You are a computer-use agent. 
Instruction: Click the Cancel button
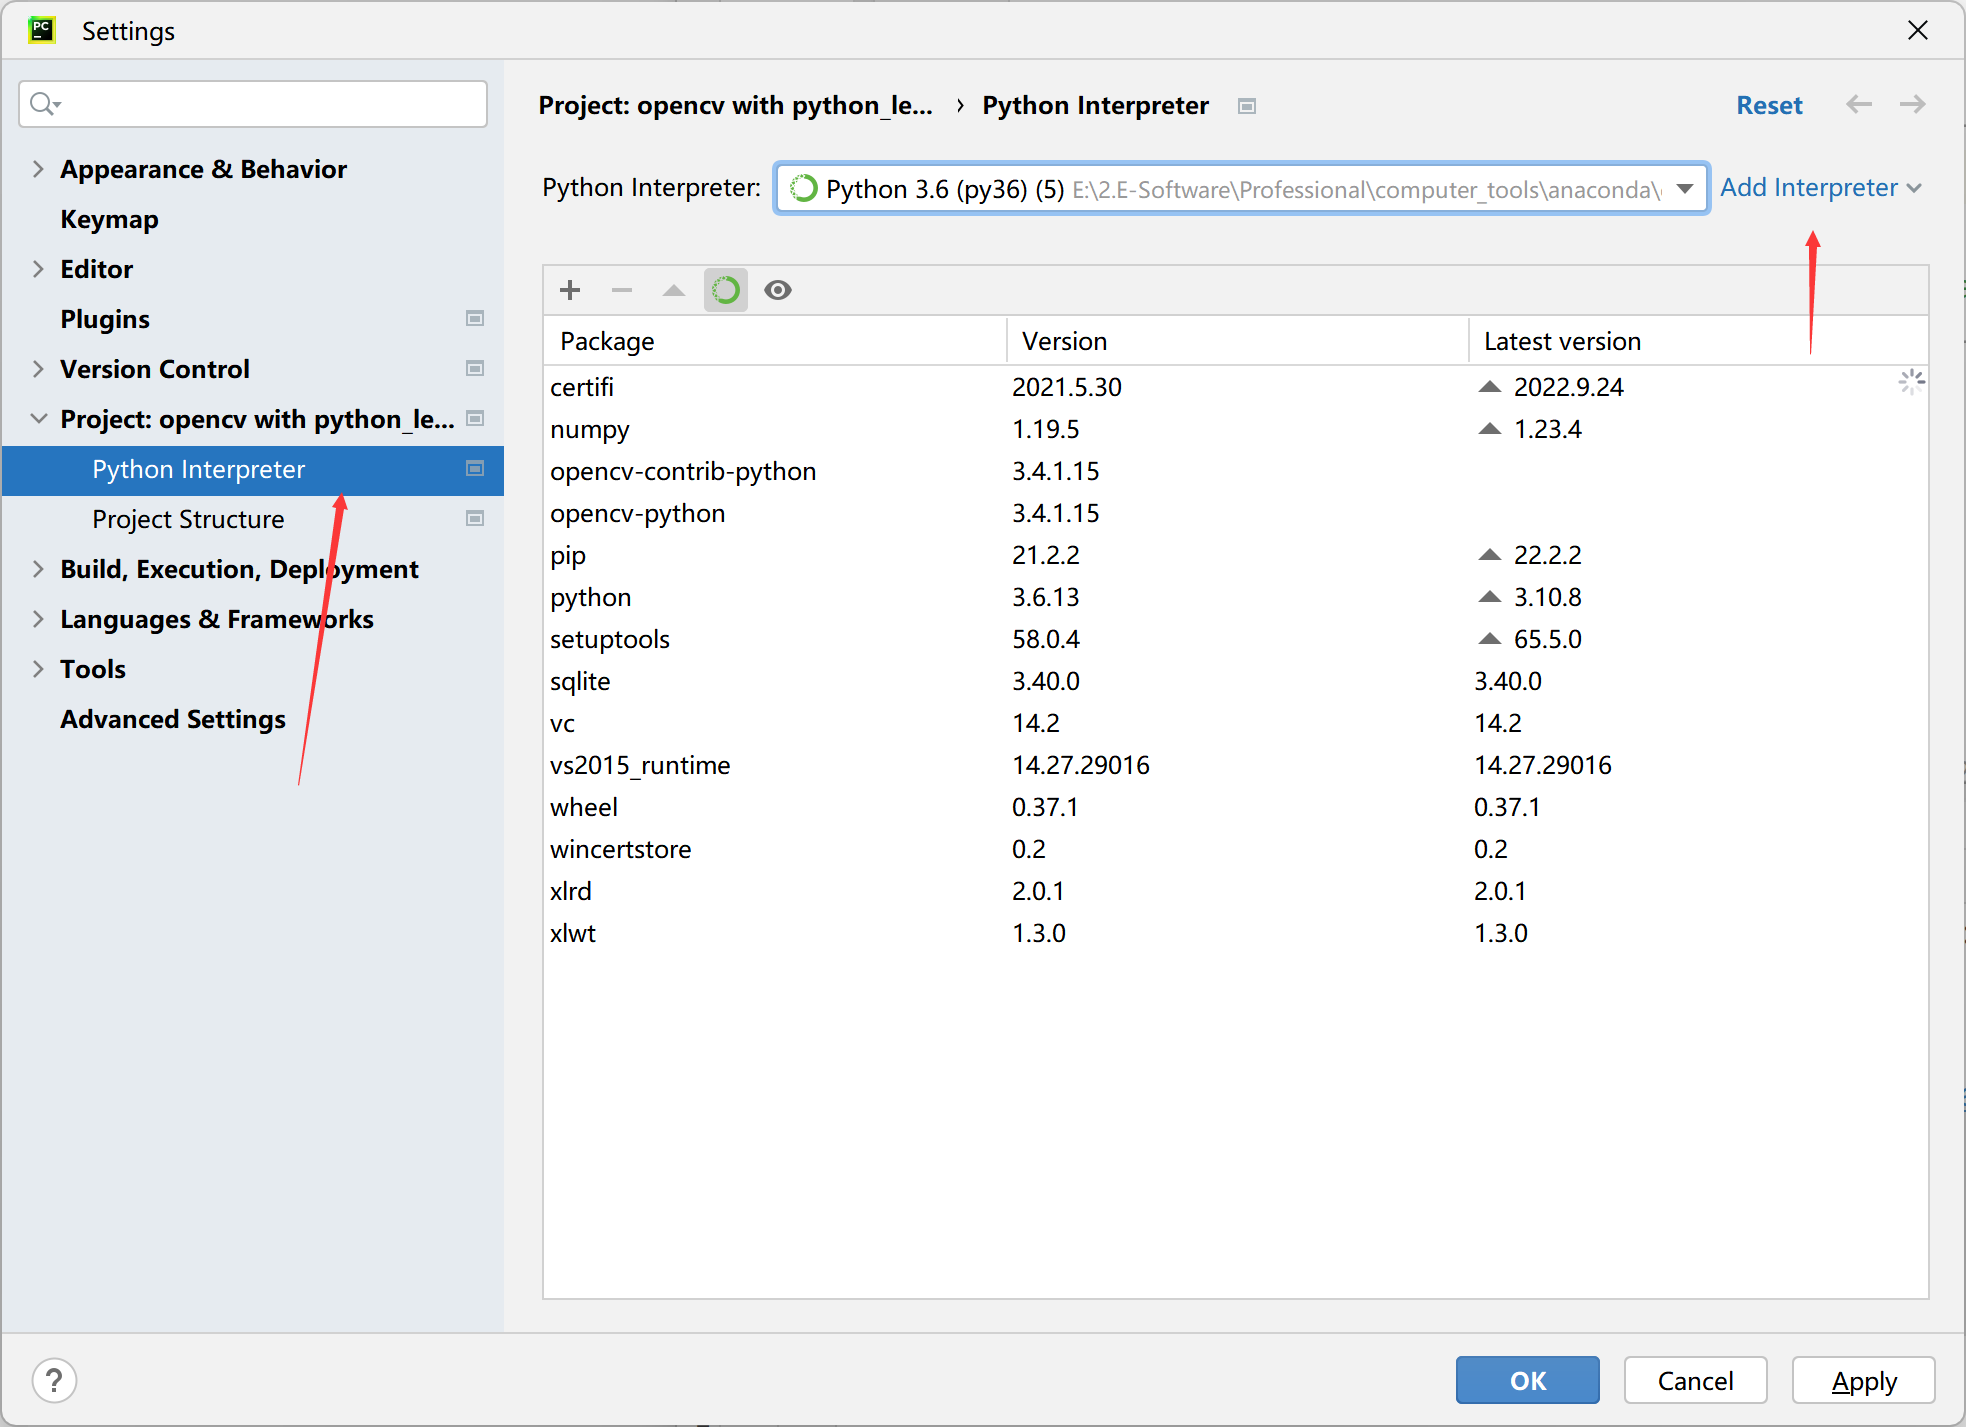1695,1380
